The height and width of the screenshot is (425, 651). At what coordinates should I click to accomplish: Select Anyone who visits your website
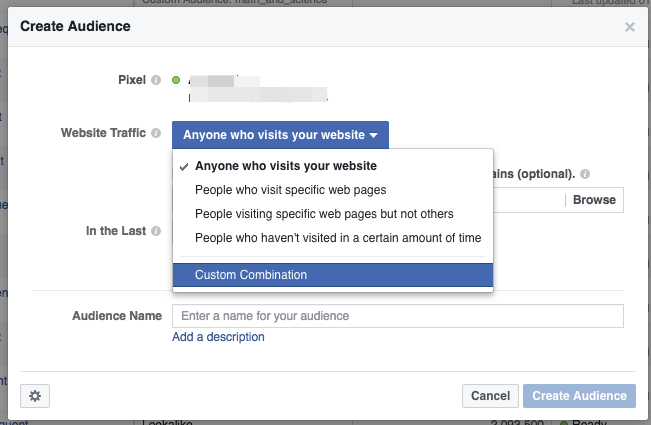(286, 166)
